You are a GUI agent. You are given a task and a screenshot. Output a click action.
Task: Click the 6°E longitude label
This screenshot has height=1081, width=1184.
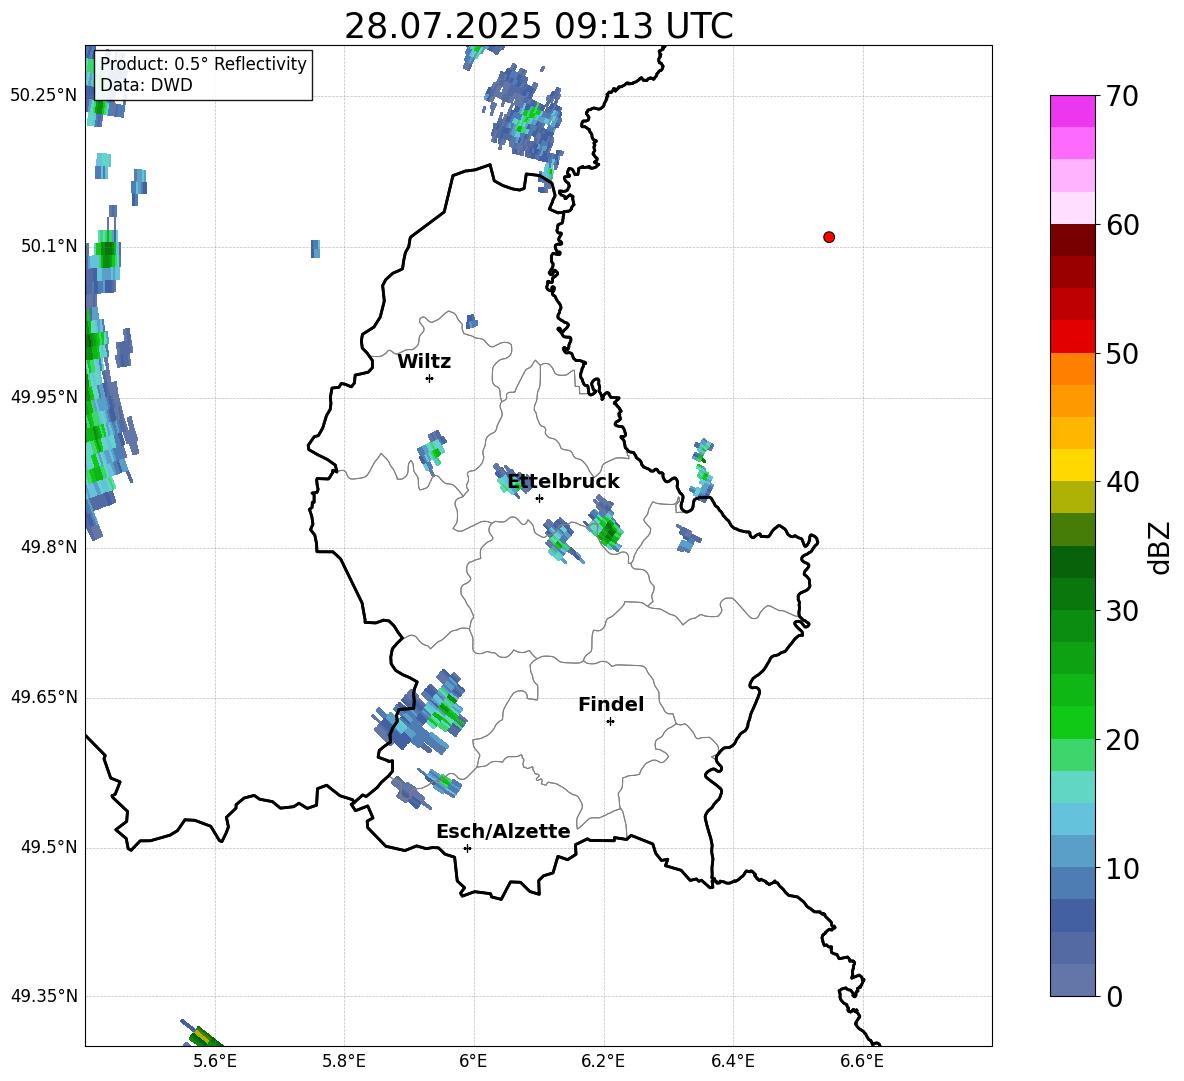(473, 1061)
